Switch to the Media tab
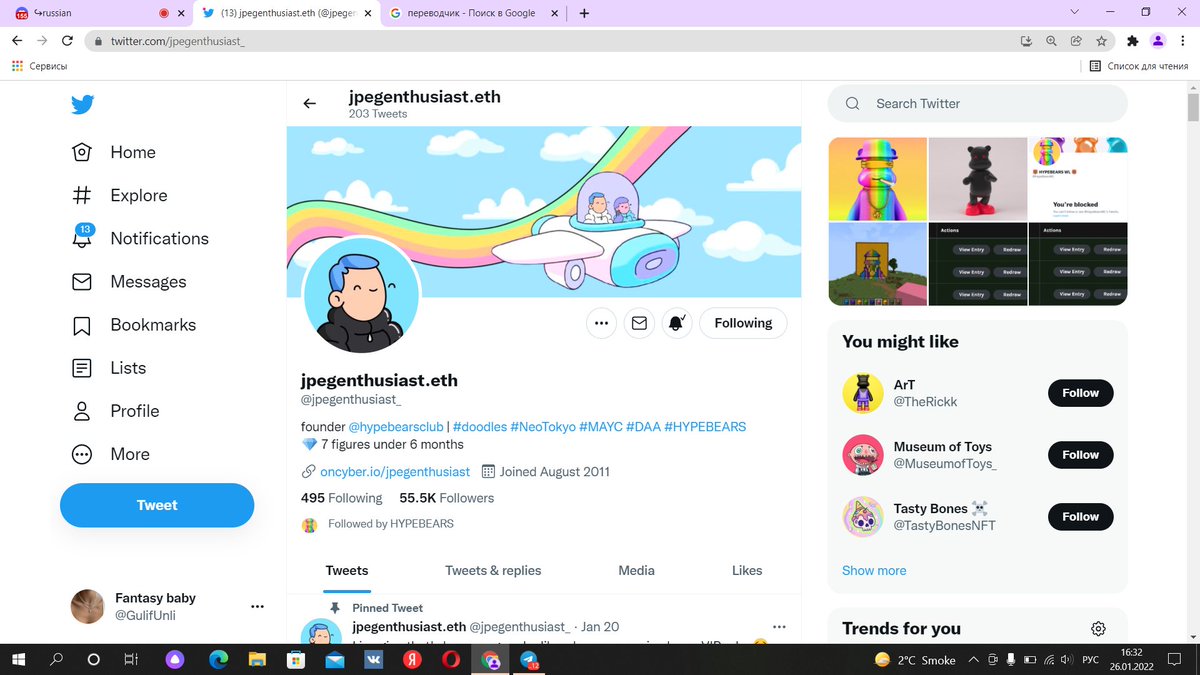 (x=636, y=570)
